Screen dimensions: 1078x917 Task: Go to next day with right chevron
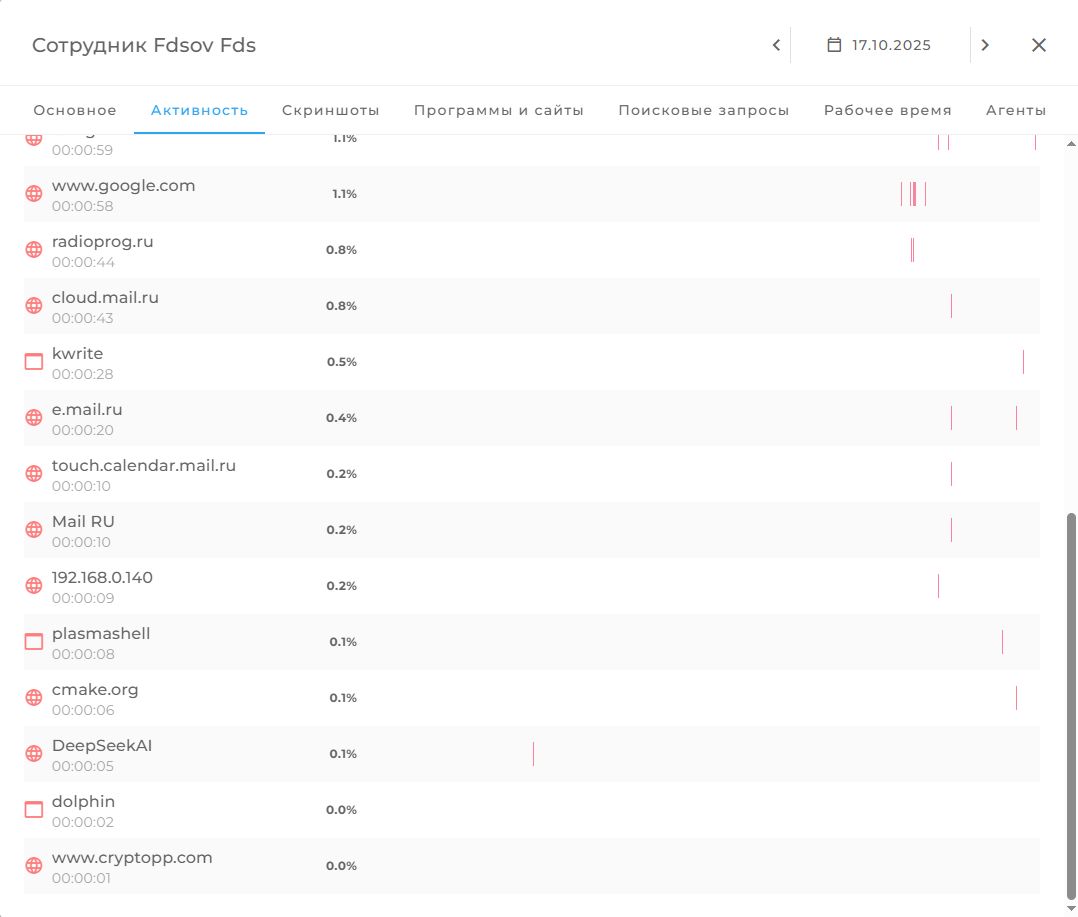point(985,45)
